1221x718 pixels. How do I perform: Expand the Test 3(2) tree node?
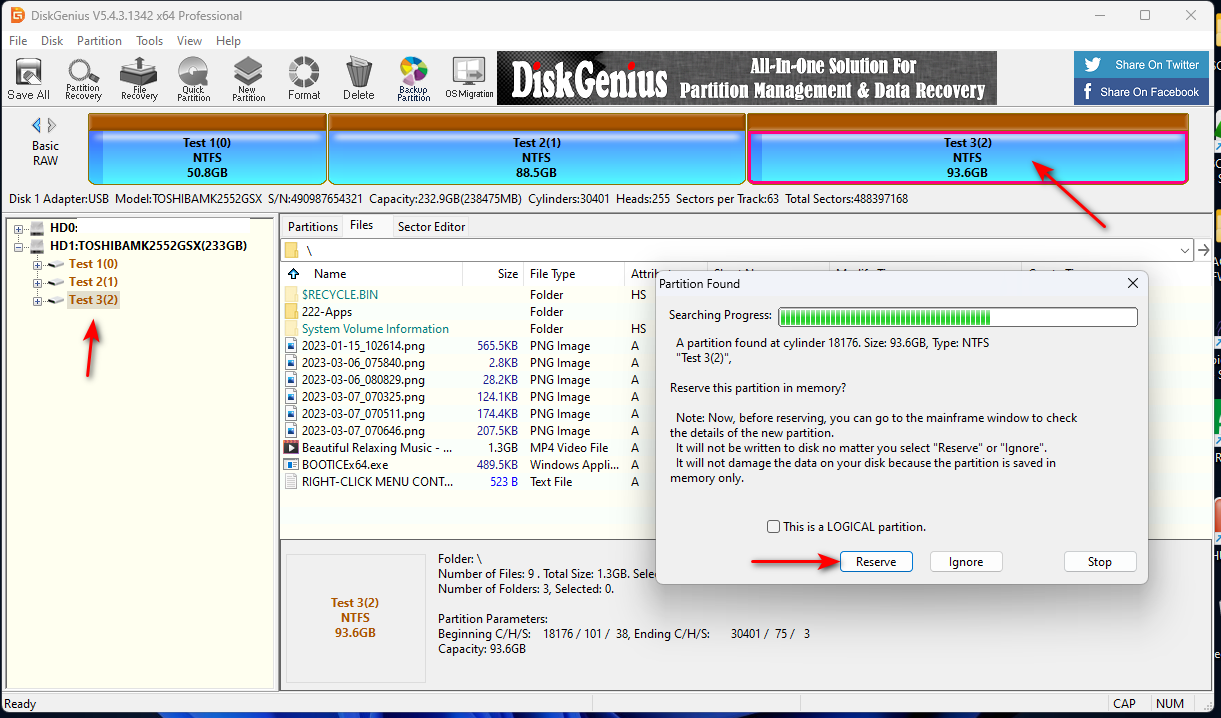click(38, 300)
